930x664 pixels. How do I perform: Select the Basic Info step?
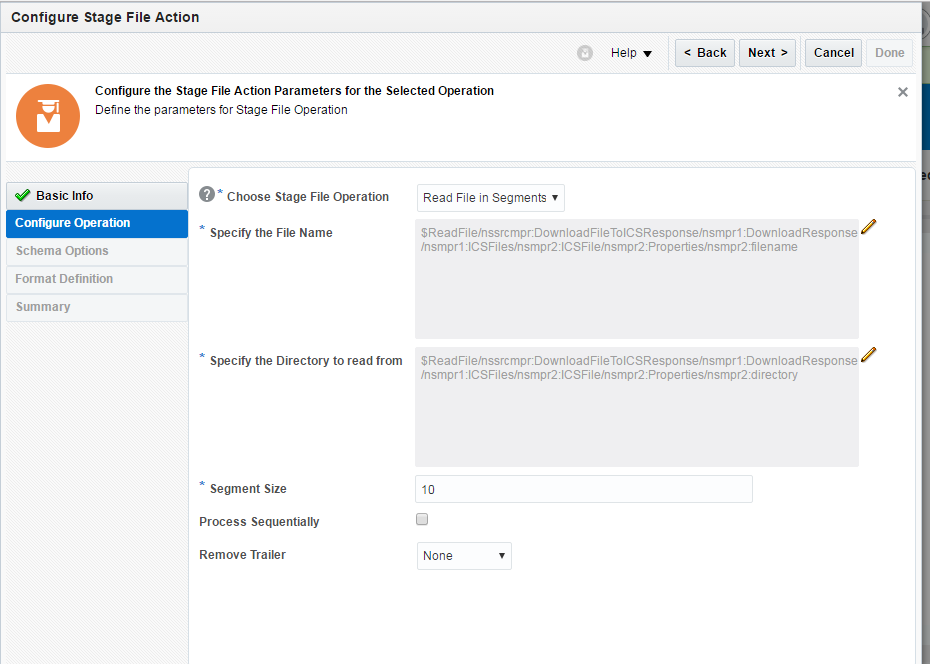[x=65, y=196]
